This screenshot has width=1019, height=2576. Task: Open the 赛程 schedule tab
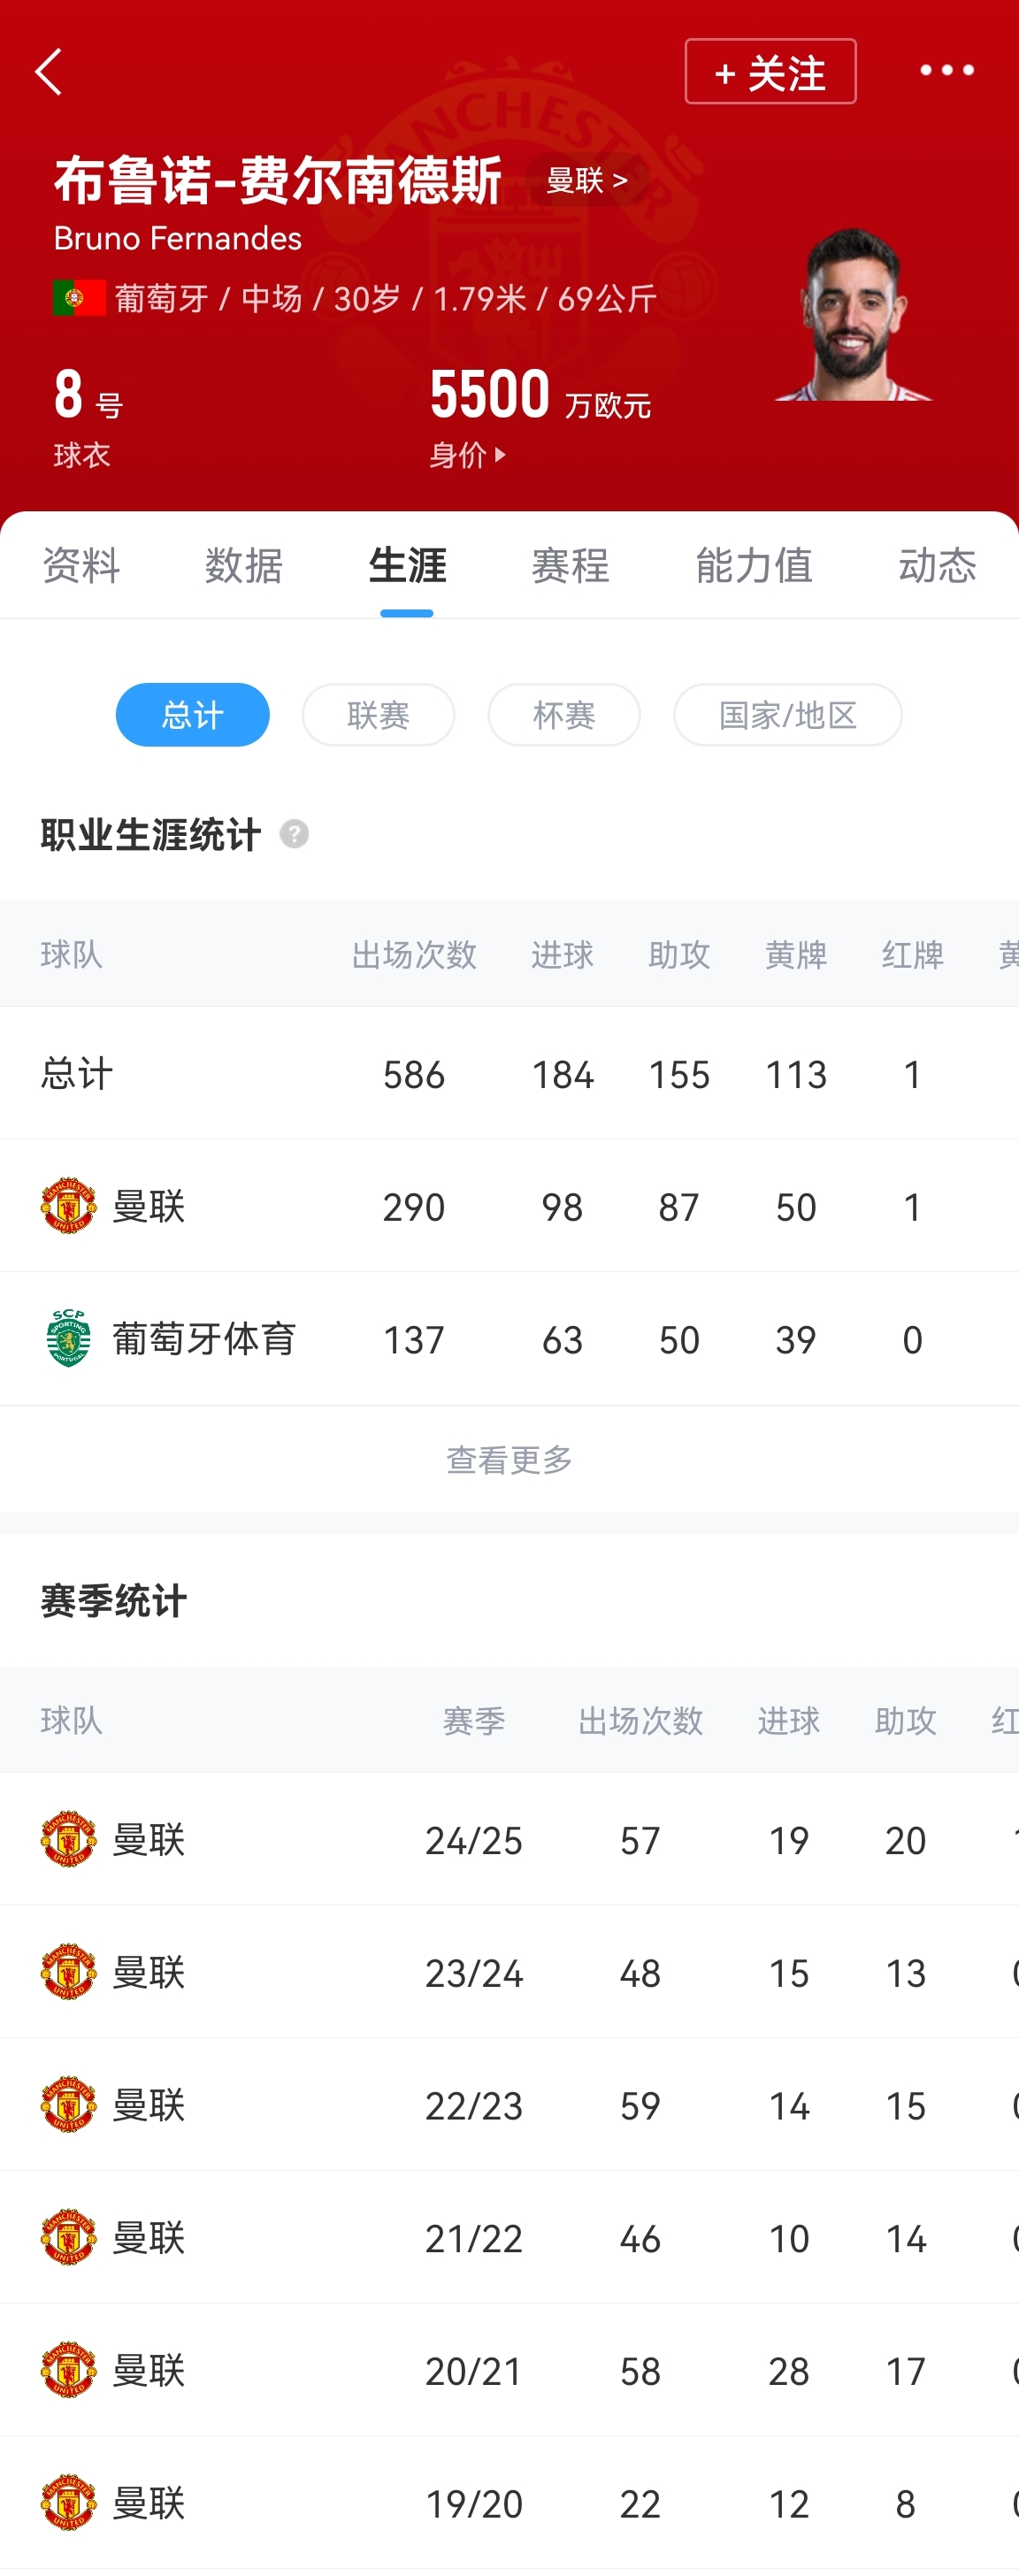(570, 566)
